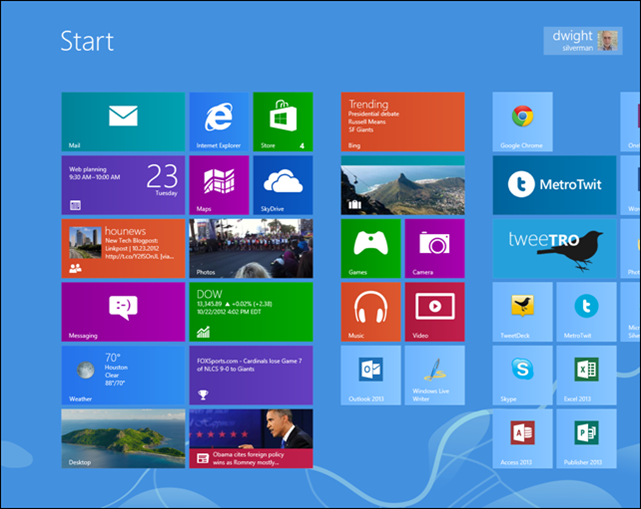Launch Google Chrome tile
641x509 pixels.
coord(522,122)
